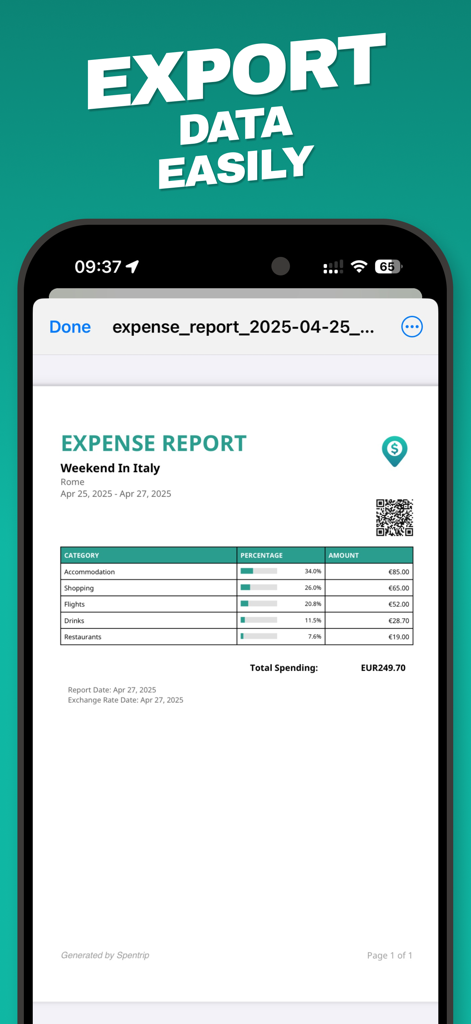This screenshot has width=471, height=1024.
Task: Tap the €28.70 amount cell
Action: pos(369,620)
